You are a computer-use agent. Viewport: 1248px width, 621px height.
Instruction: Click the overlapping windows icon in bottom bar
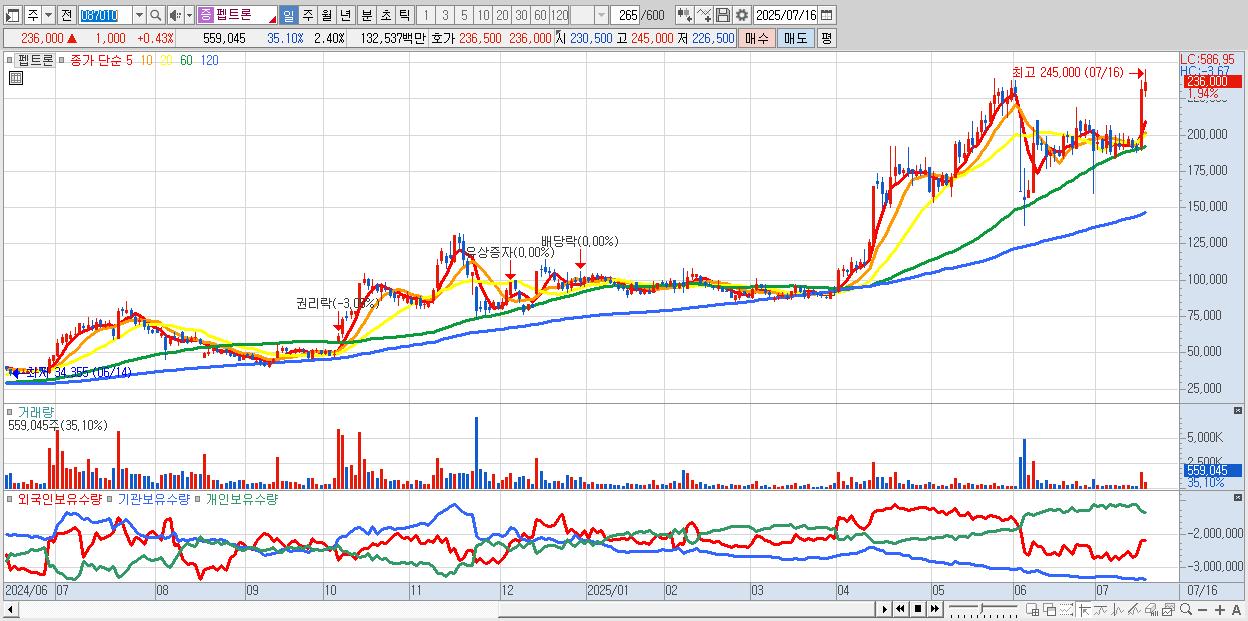tap(1050, 610)
